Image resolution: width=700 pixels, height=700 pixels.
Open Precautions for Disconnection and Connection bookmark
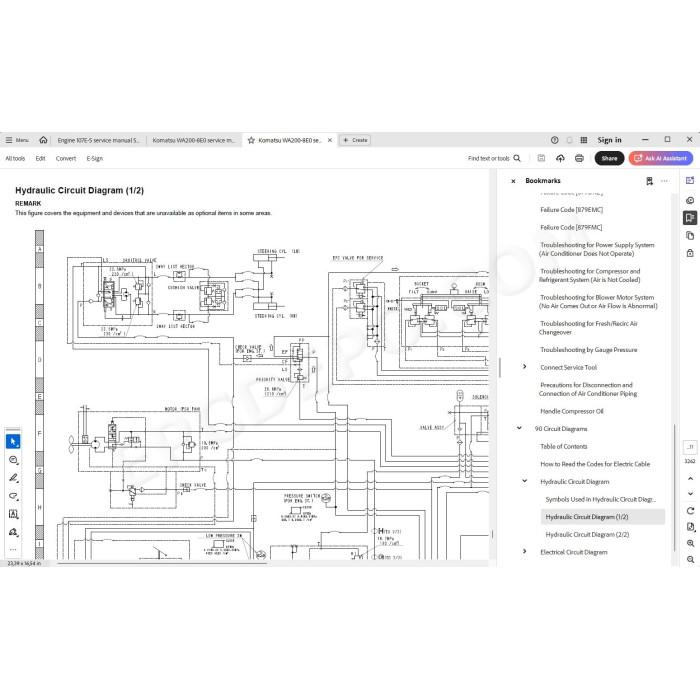click(588, 389)
